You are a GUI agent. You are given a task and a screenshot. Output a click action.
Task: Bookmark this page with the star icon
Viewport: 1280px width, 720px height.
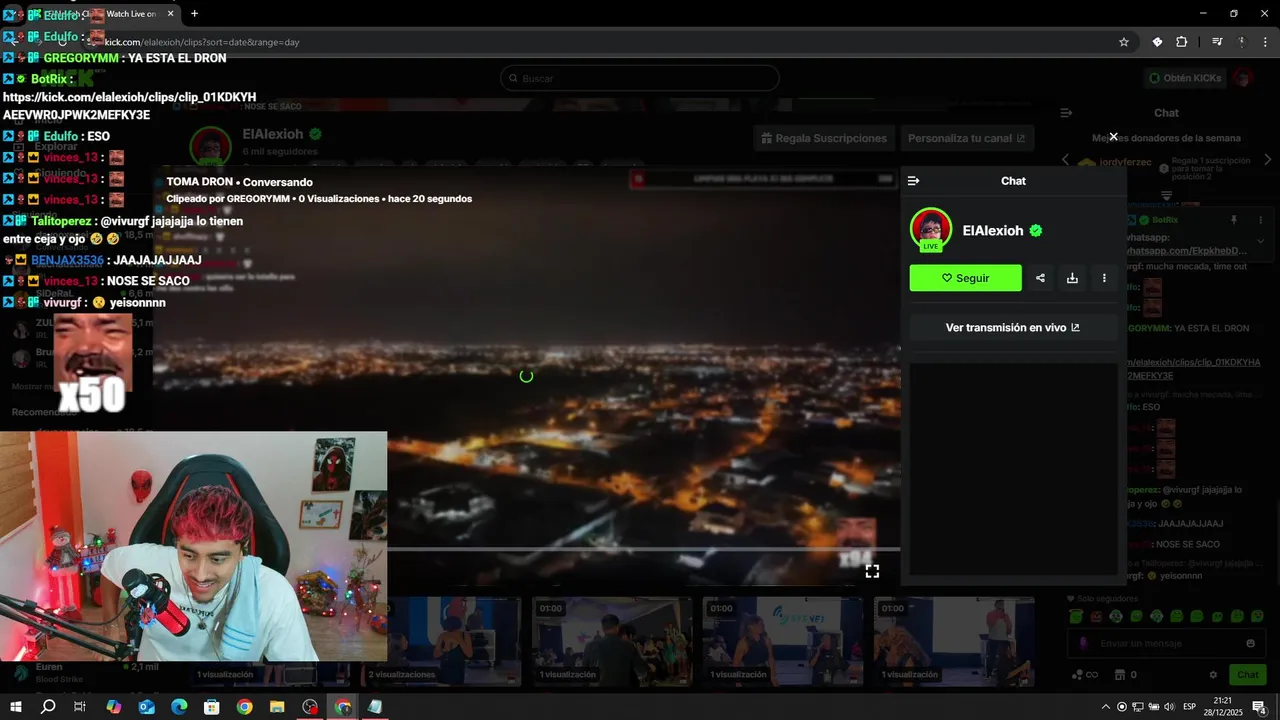(1124, 42)
